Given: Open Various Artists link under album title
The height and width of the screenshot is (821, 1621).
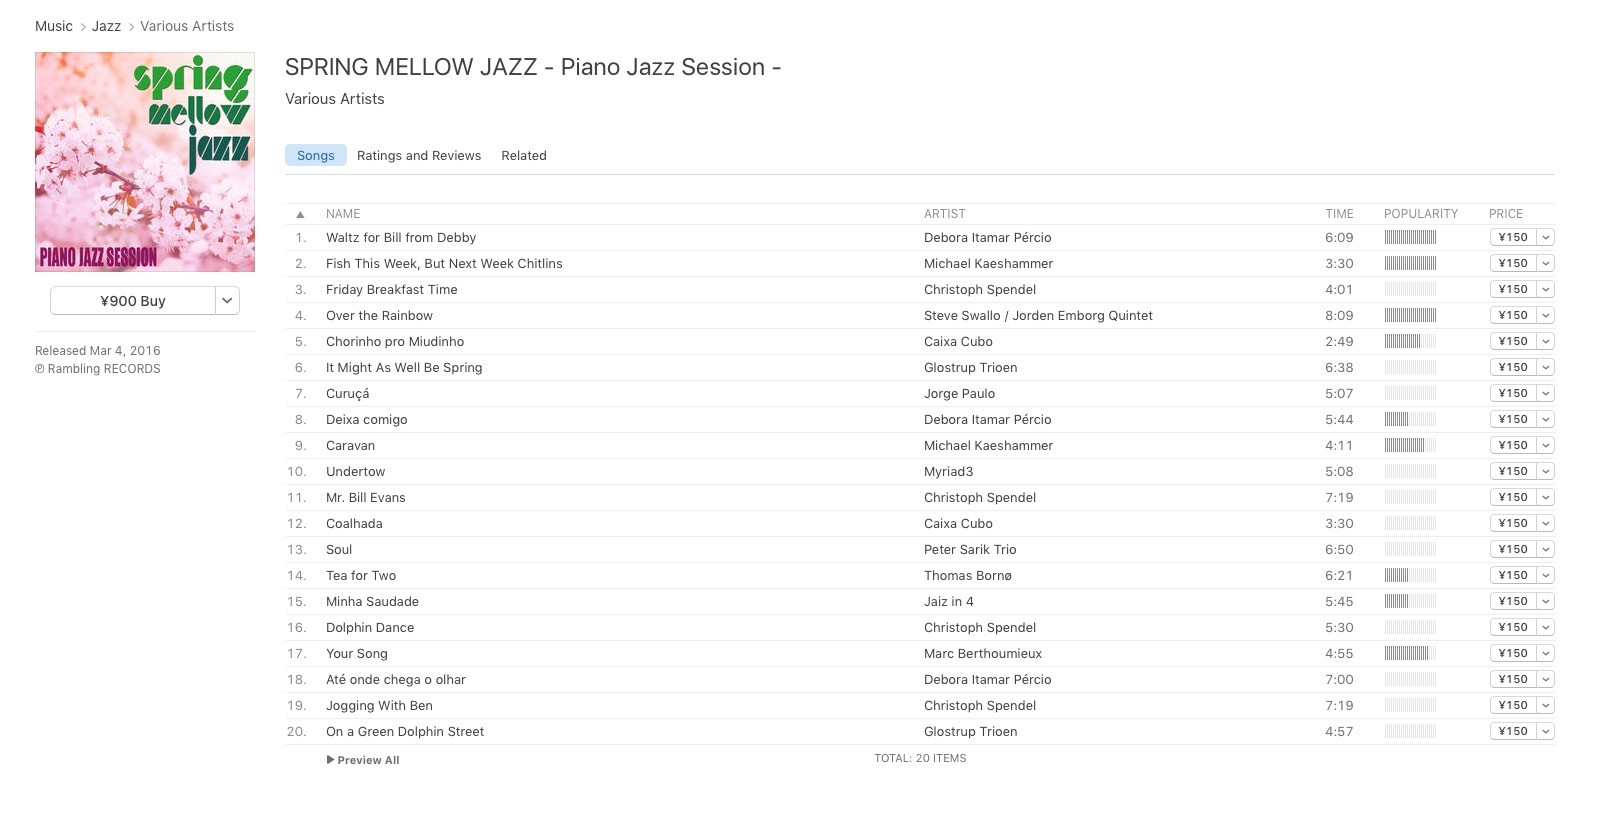Looking at the screenshot, I should [335, 99].
